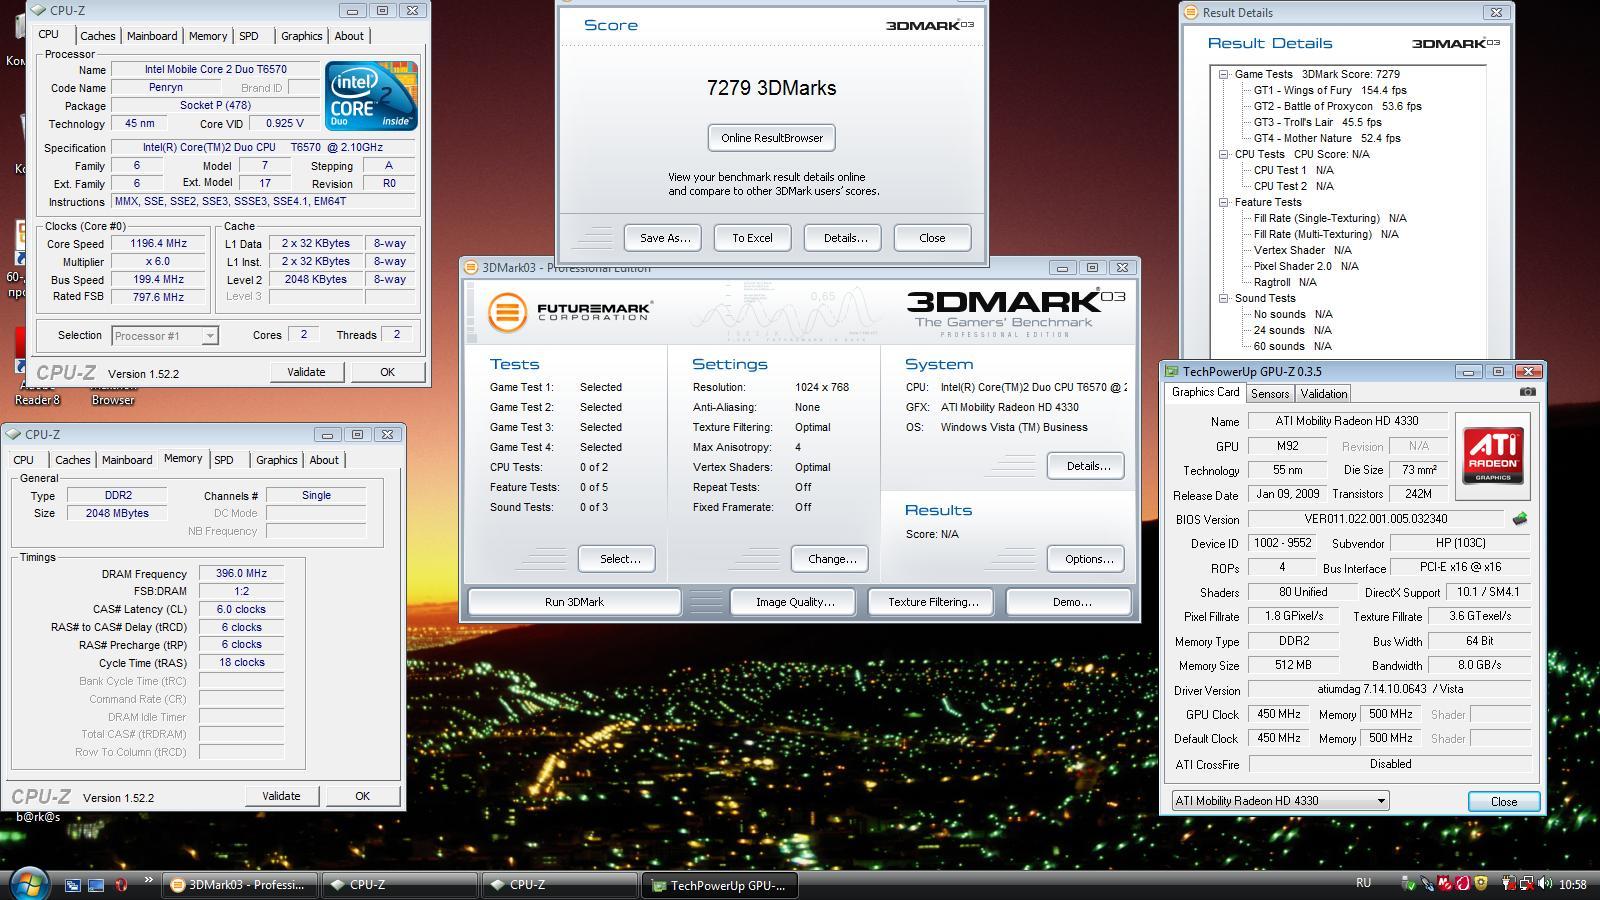Switch to Caches tab in top CPU-Z window
The image size is (1600, 900).
tap(97, 36)
